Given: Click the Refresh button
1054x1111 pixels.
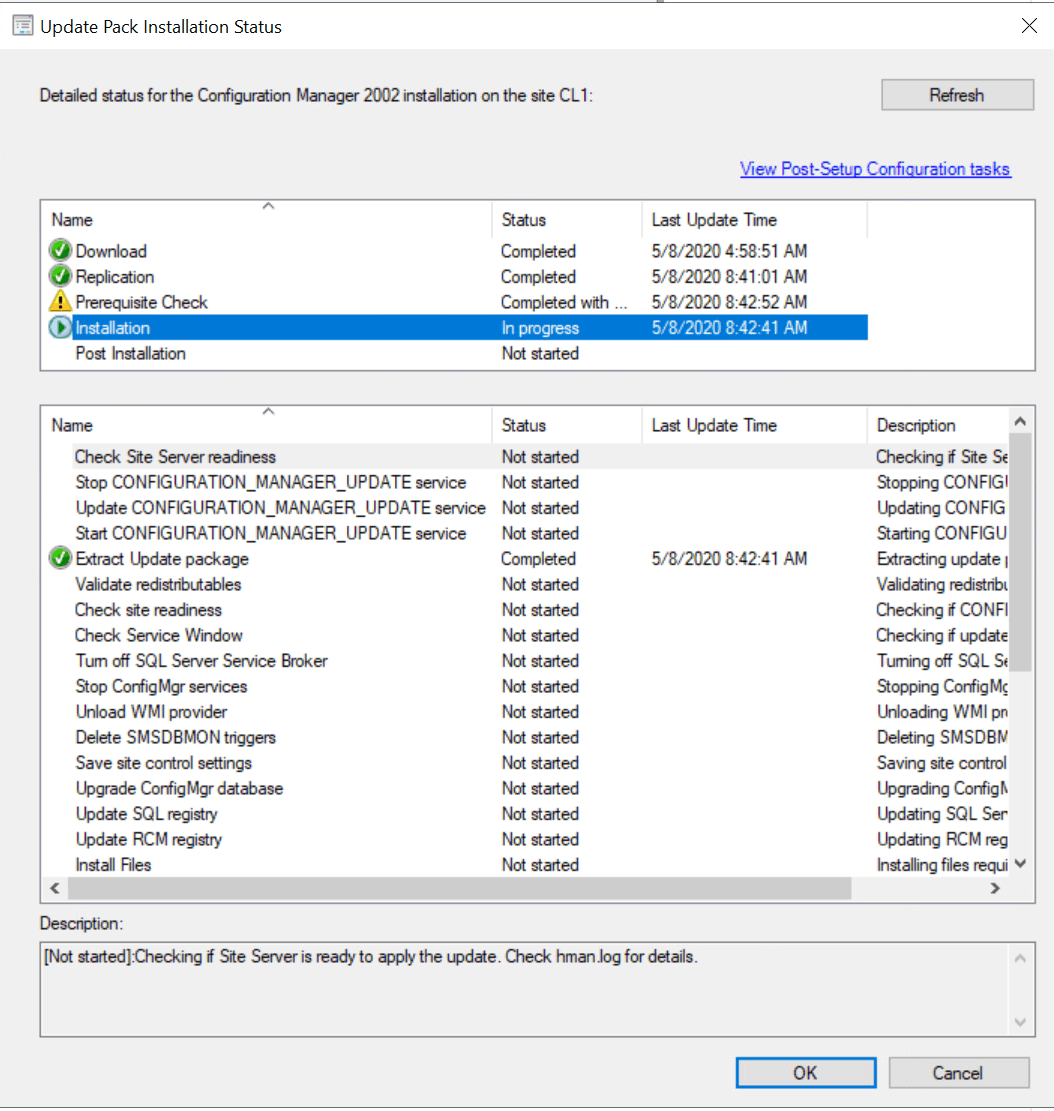Looking at the screenshot, I should [x=957, y=95].
